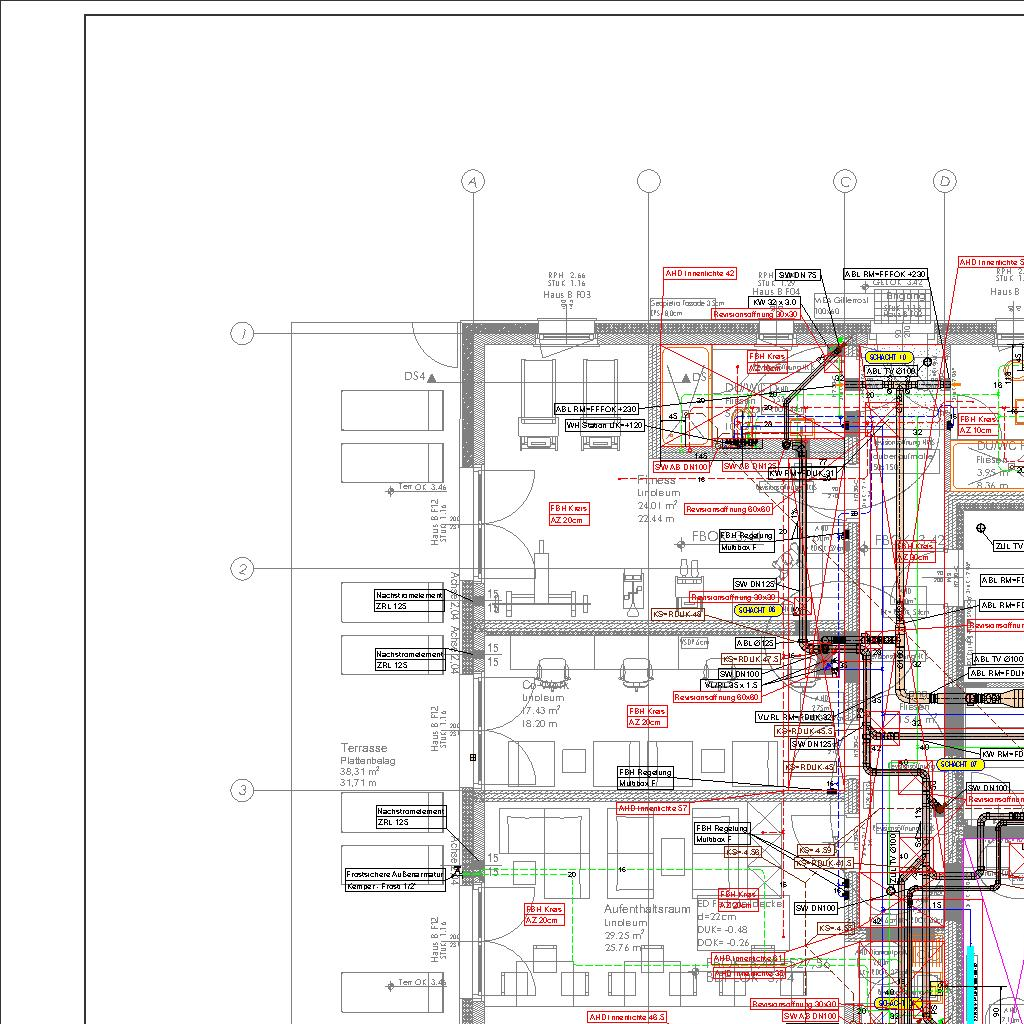Select the "DUK= -0.48" value

pyautogui.click(x=723, y=930)
